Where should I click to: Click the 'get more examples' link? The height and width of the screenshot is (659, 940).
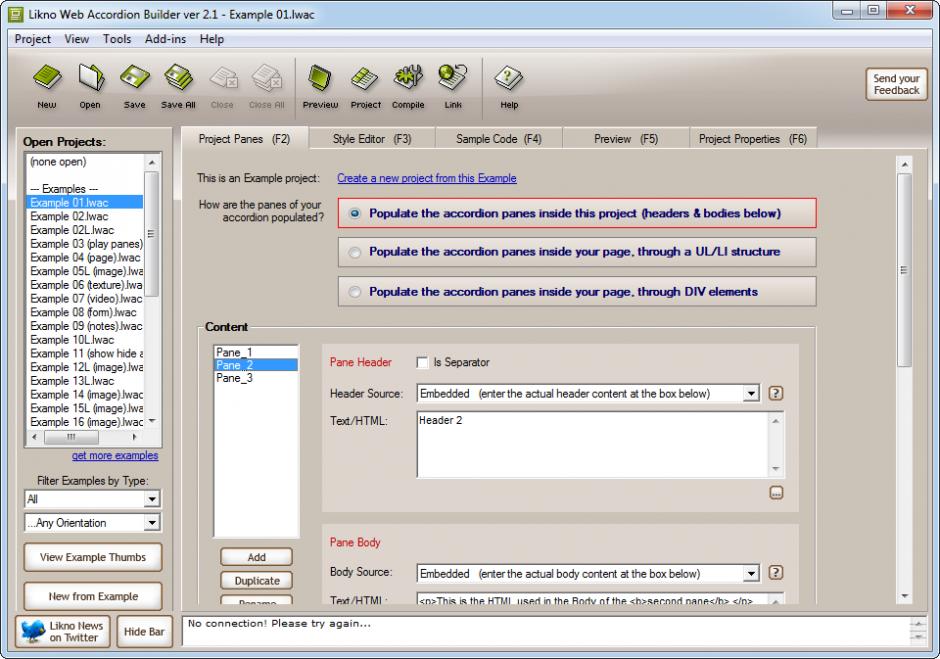[115, 456]
